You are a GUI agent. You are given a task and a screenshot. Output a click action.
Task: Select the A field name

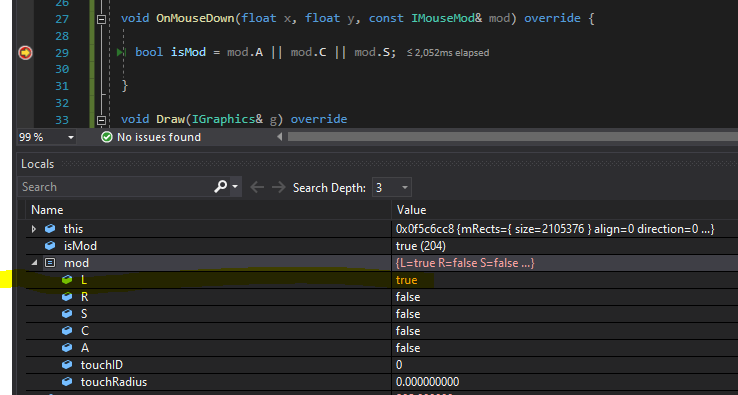click(x=85, y=348)
